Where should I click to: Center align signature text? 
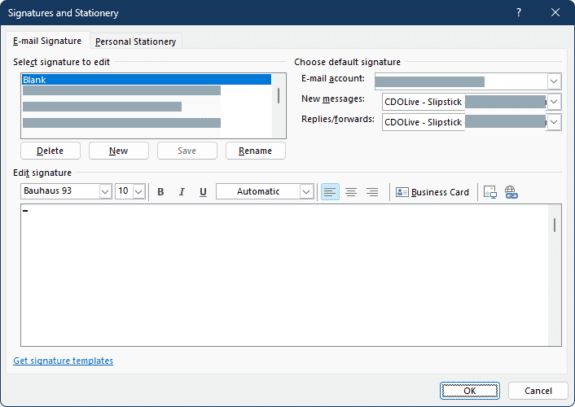(x=351, y=192)
